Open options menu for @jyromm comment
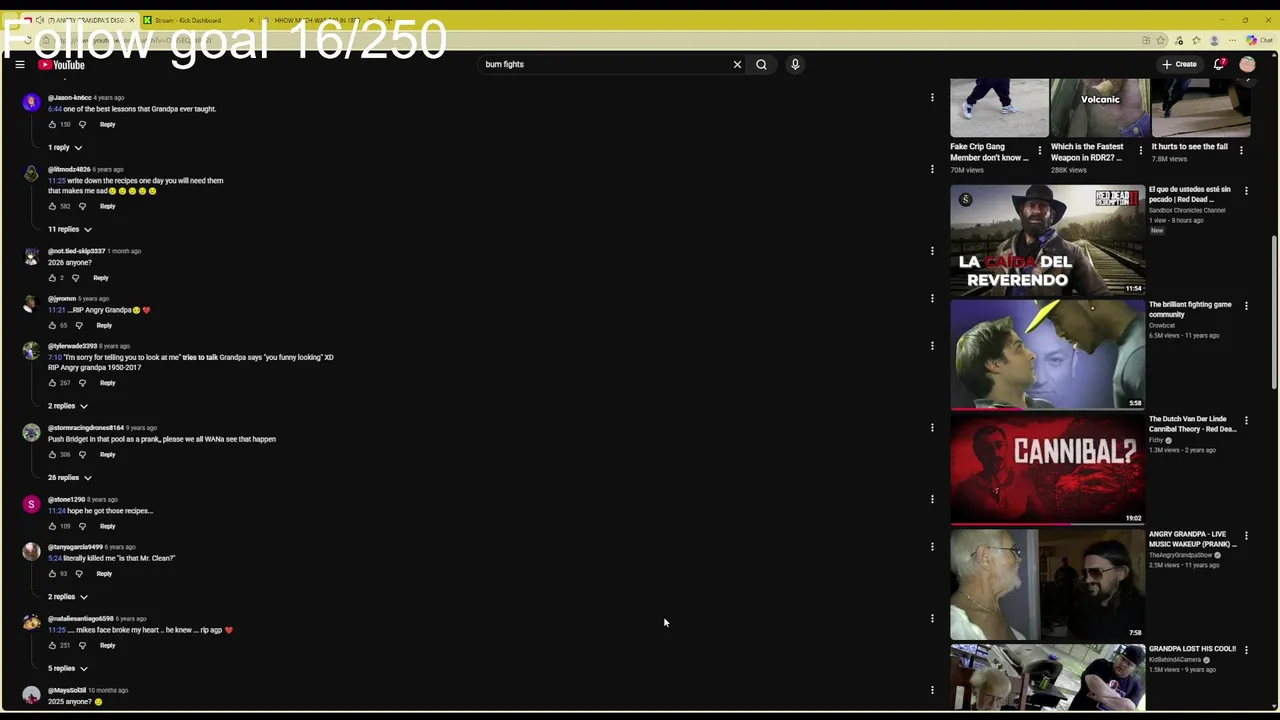 (932, 298)
